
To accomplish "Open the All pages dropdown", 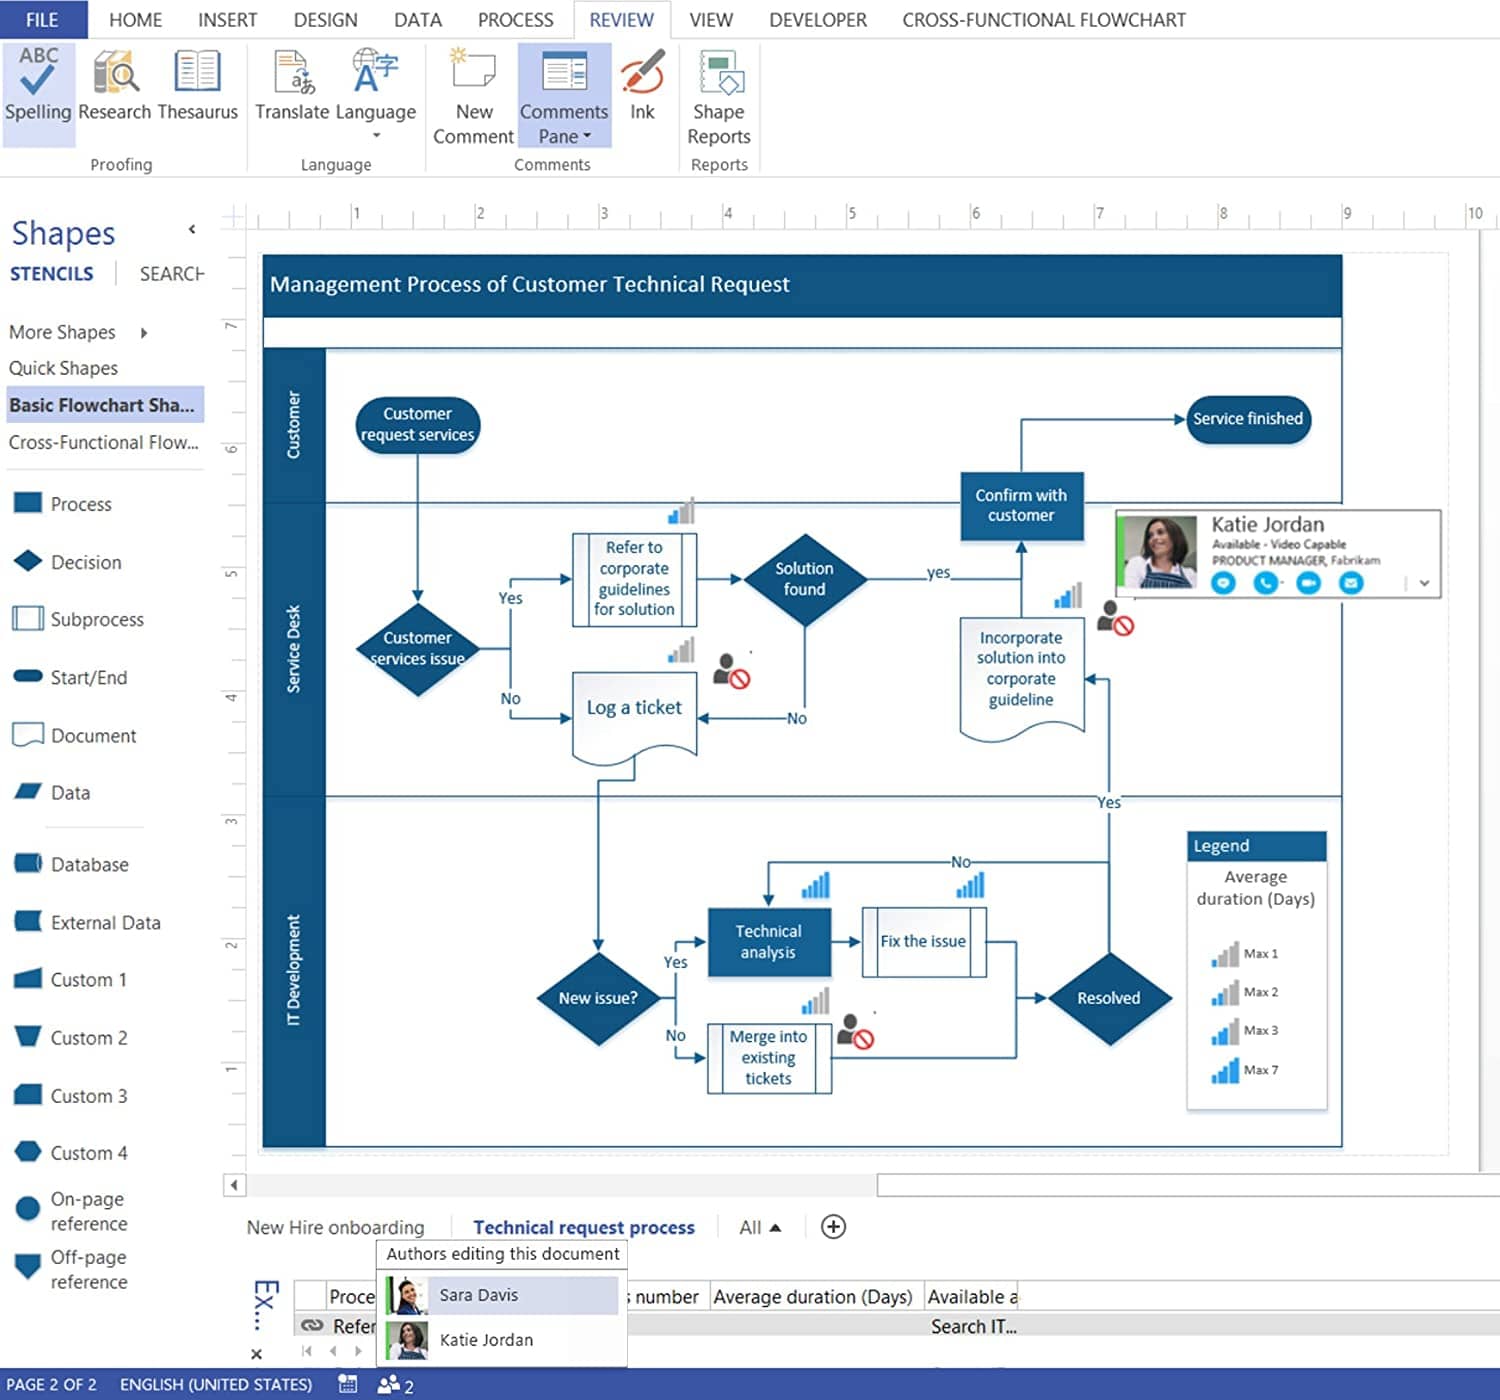I will [758, 1227].
